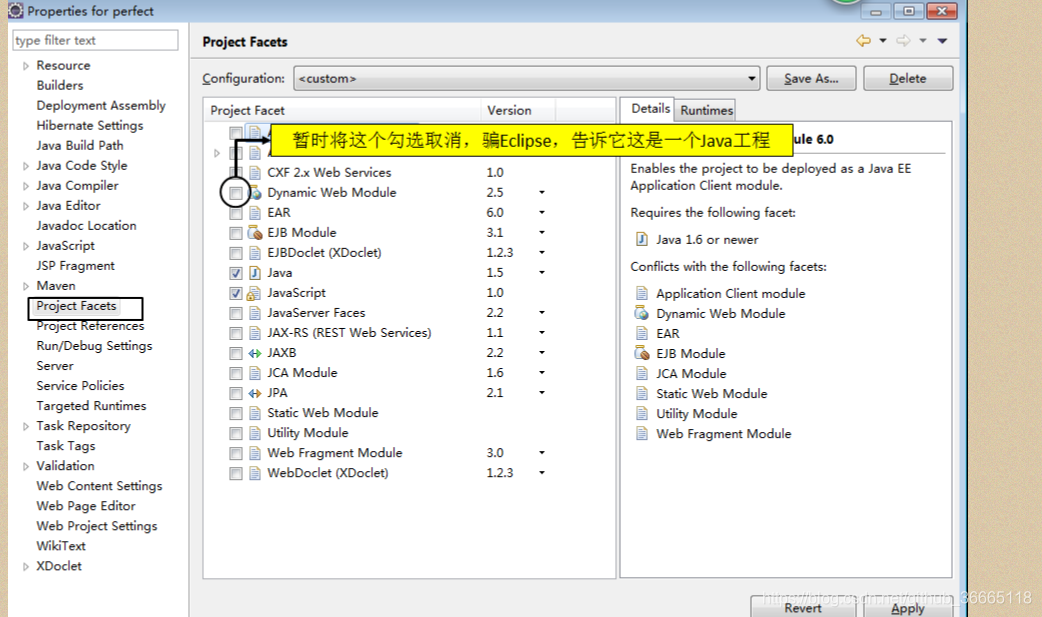Click the CXF 2.x Web Services icon
The height and width of the screenshot is (617, 1042).
point(255,173)
